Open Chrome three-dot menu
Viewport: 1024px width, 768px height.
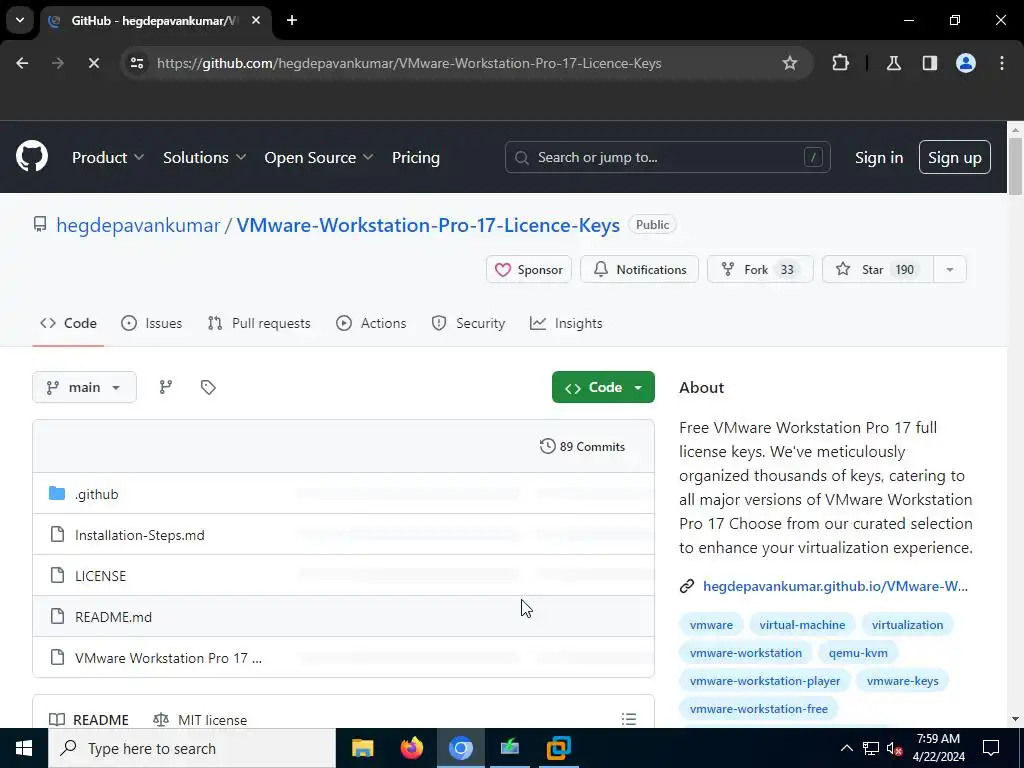pos(1001,63)
